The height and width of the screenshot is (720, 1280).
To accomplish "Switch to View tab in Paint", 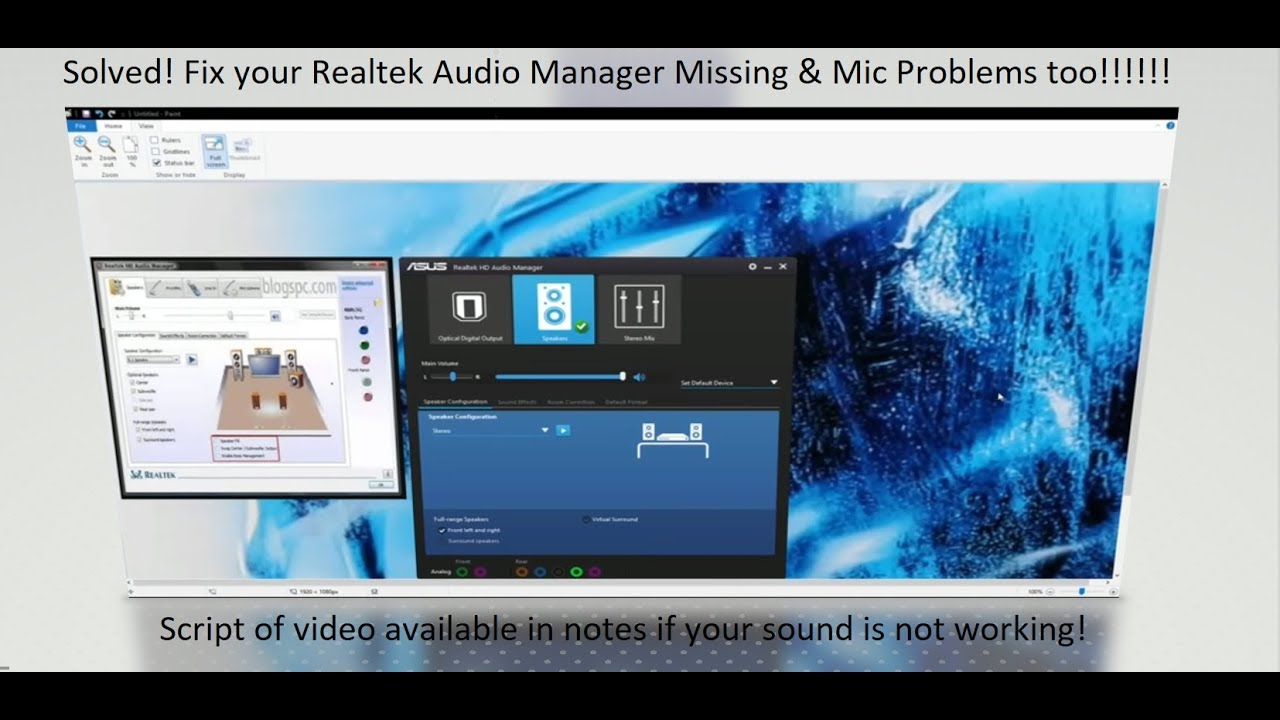I will coord(146,126).
